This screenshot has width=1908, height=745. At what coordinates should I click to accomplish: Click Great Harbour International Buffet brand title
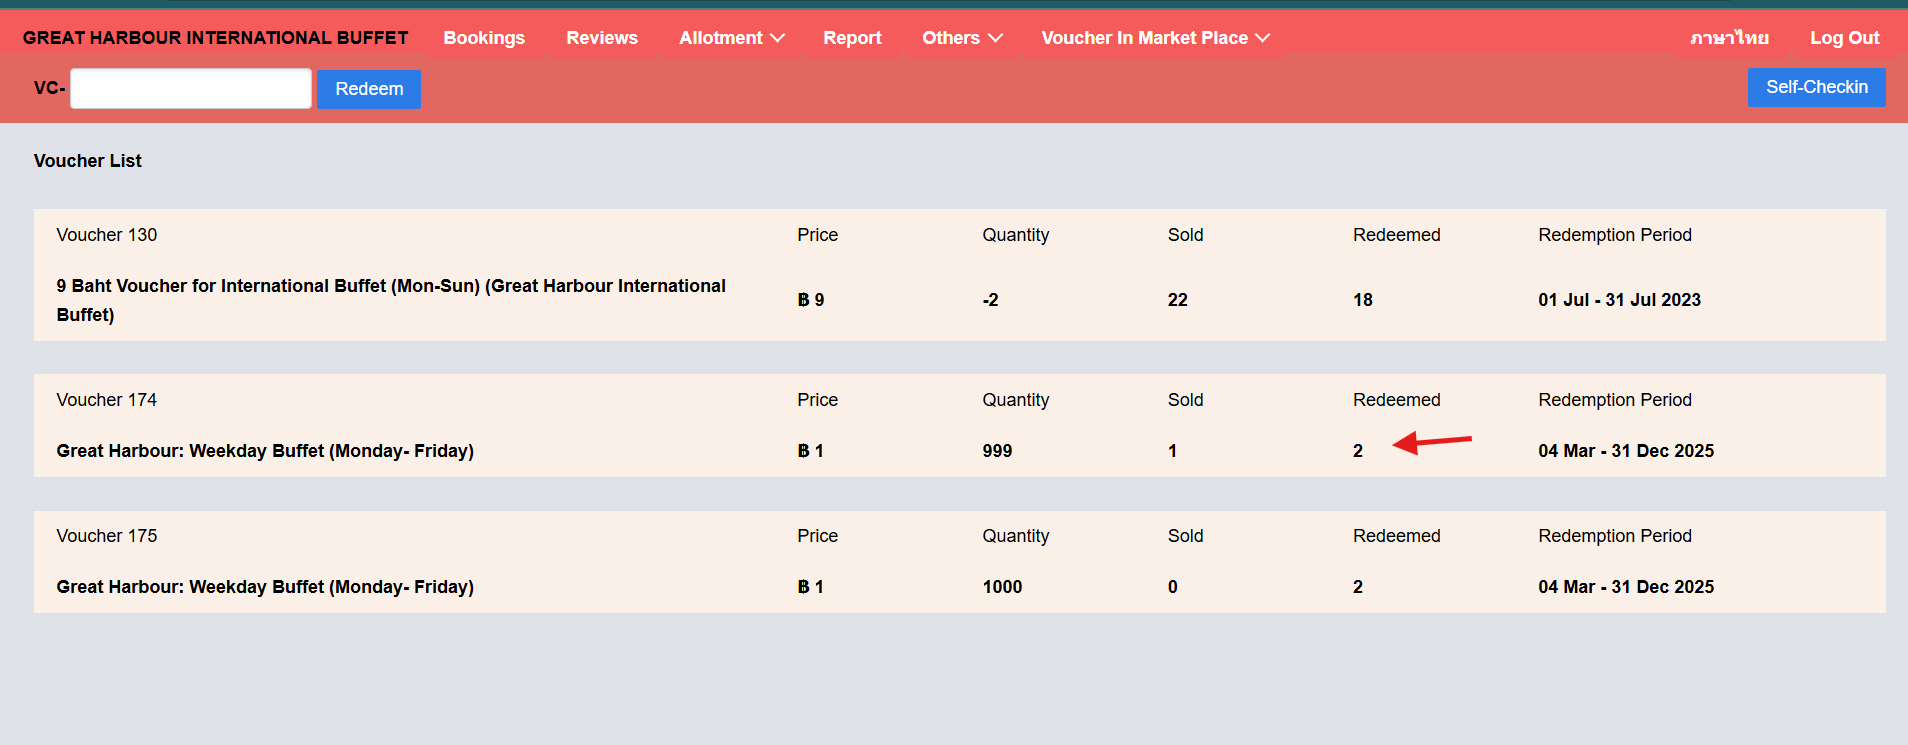click(x=215, y=38)
